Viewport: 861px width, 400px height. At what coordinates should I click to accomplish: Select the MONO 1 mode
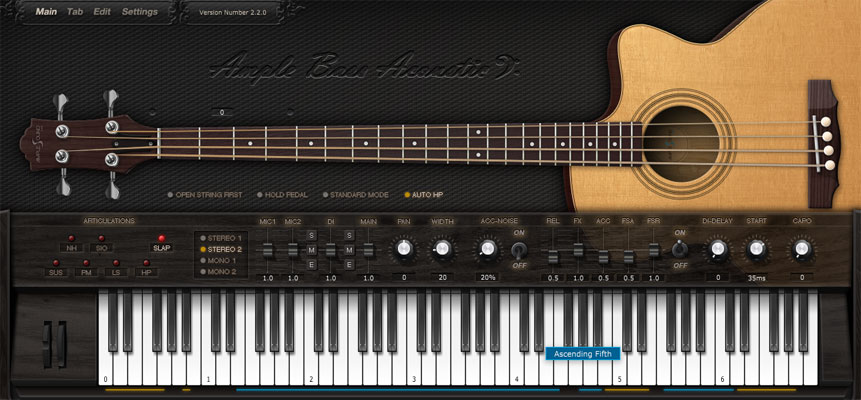(x=219, y=260)
